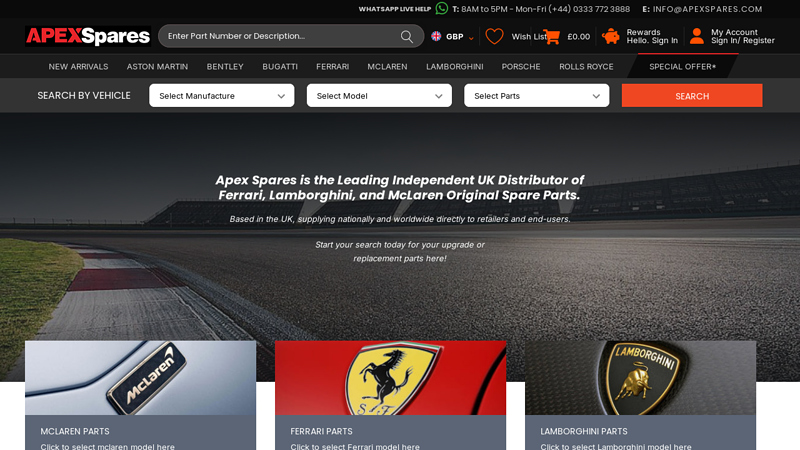The image size is (800, 450).
Task: Click the search magnifier icon
Action: 407,36
